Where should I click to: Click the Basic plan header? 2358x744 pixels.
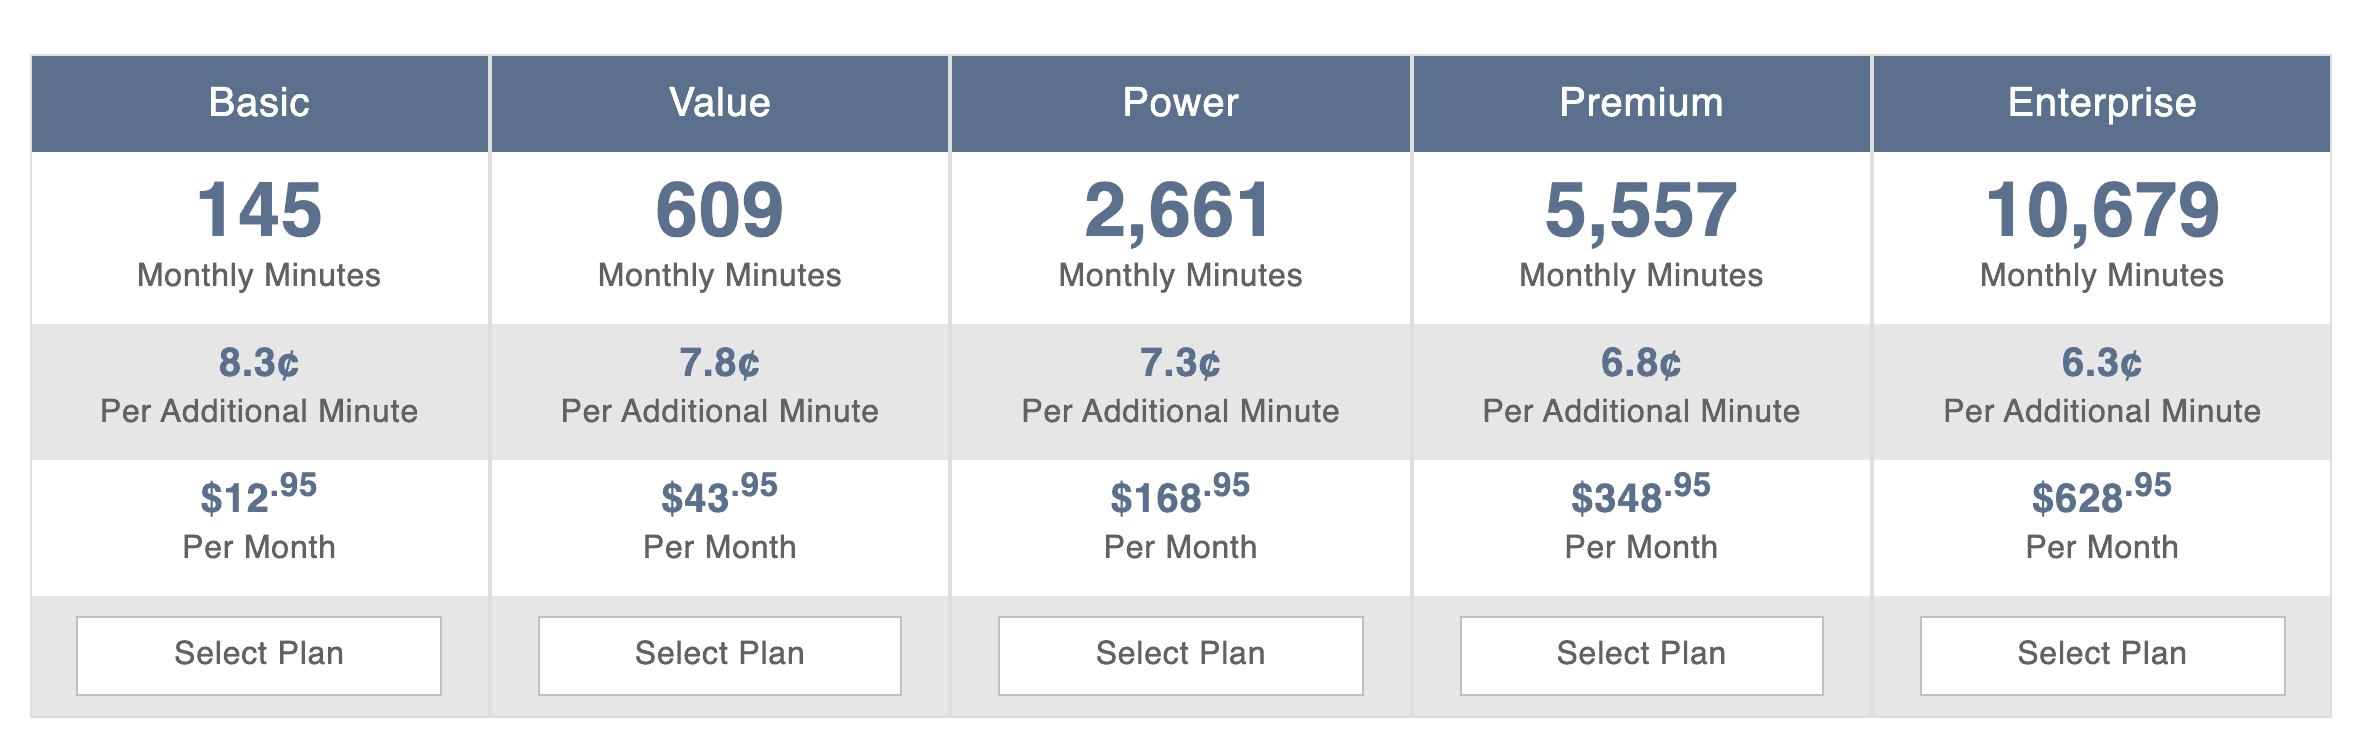(259, 103)
